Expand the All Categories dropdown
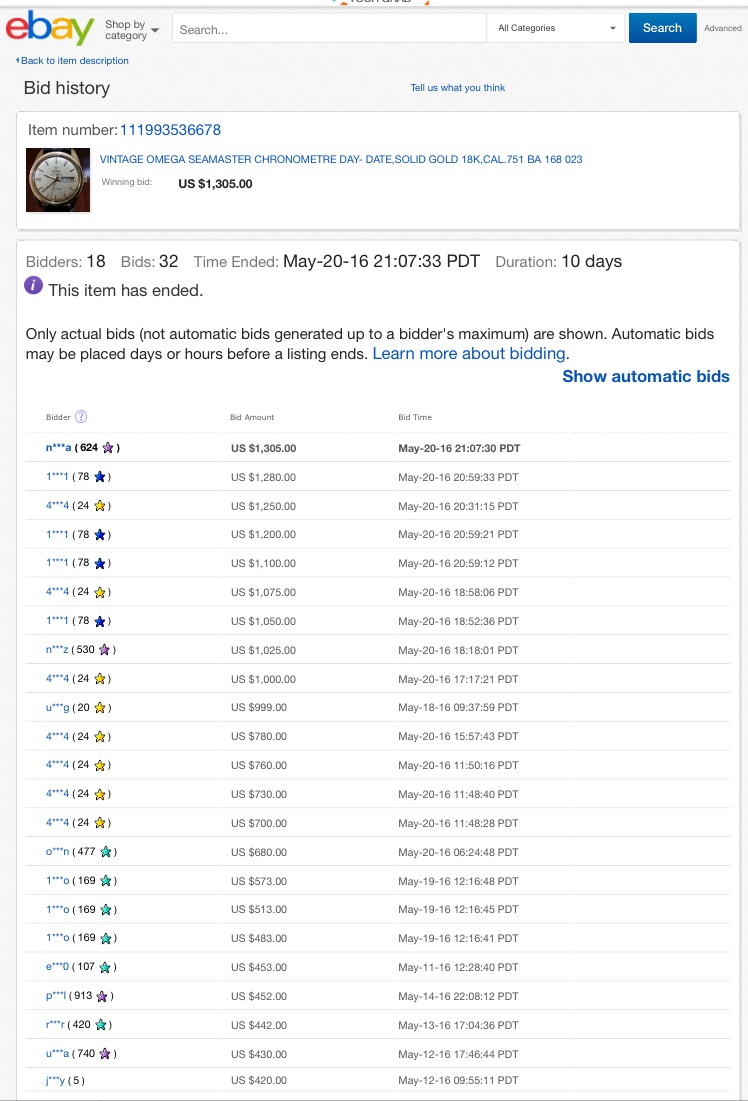The width and height of the screenshot is (748, 1101). (556, 28)
